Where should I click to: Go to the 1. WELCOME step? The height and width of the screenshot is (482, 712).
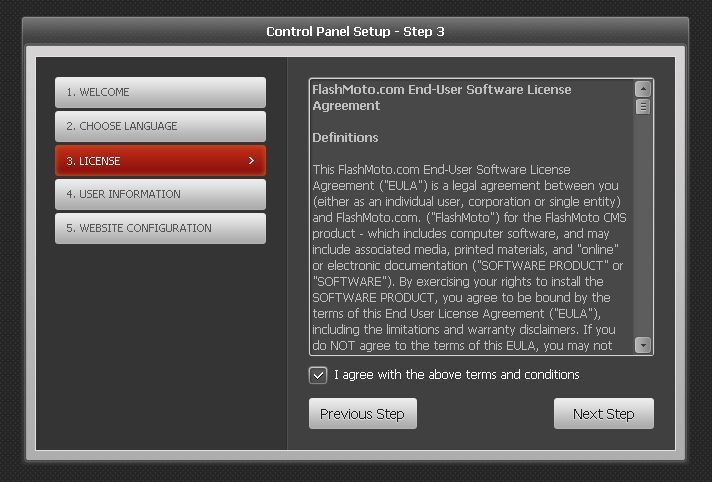pos(160,92)
